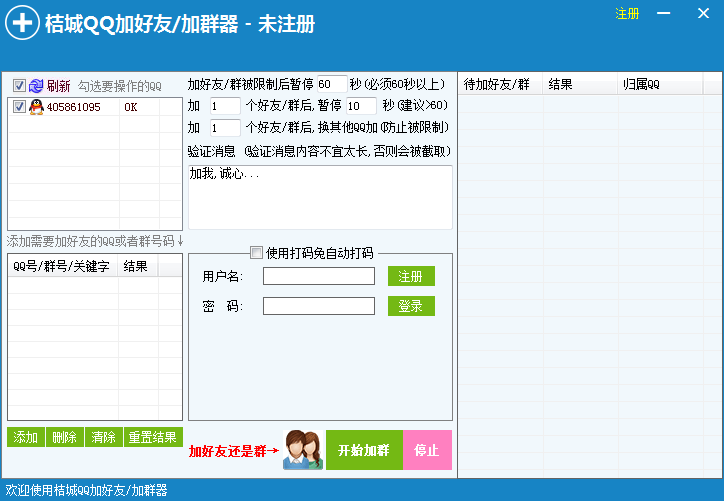Click the window title 桔城QQ加好友/加群器 - 未注册

point(180,24)
